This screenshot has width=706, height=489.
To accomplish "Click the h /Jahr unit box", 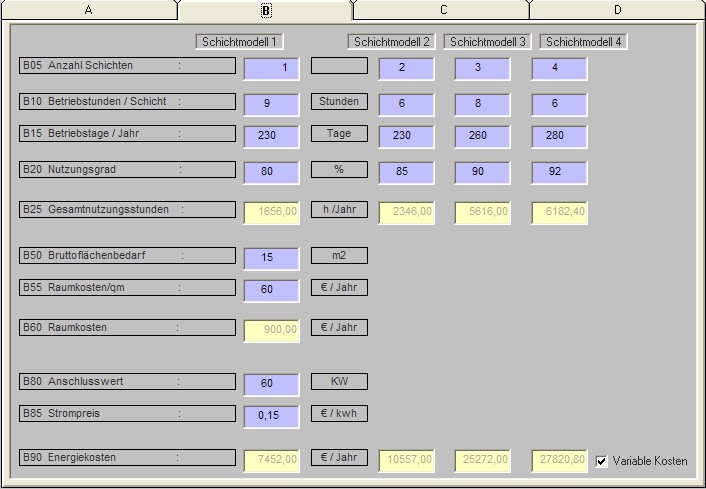I will click(x=339, y=209).
